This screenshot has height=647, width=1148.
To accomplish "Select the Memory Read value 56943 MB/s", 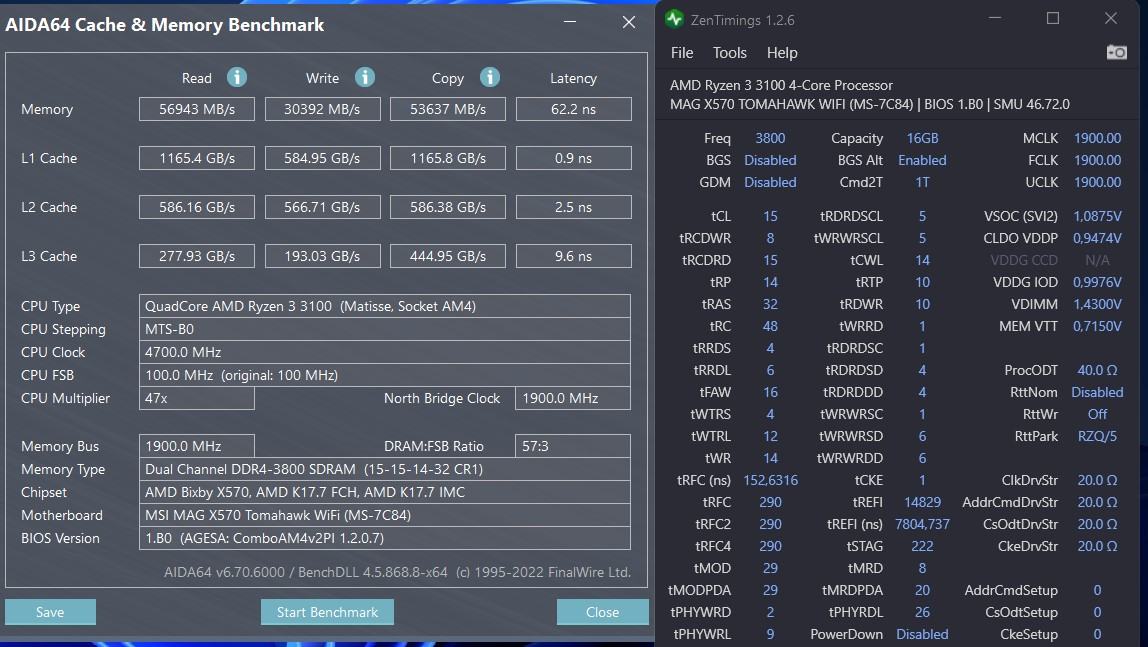I will click(197, 109).
